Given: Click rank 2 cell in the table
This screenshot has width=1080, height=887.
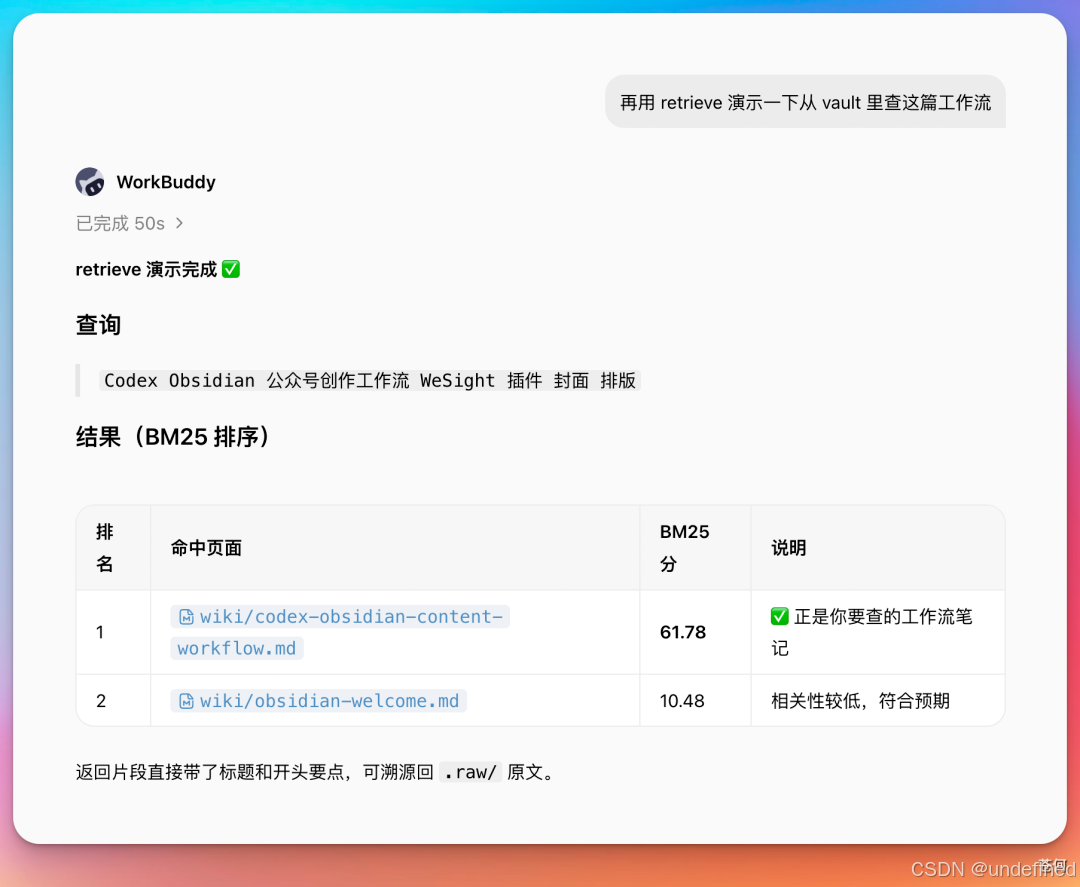Looking at the screenshot, I should coord(113,701).
